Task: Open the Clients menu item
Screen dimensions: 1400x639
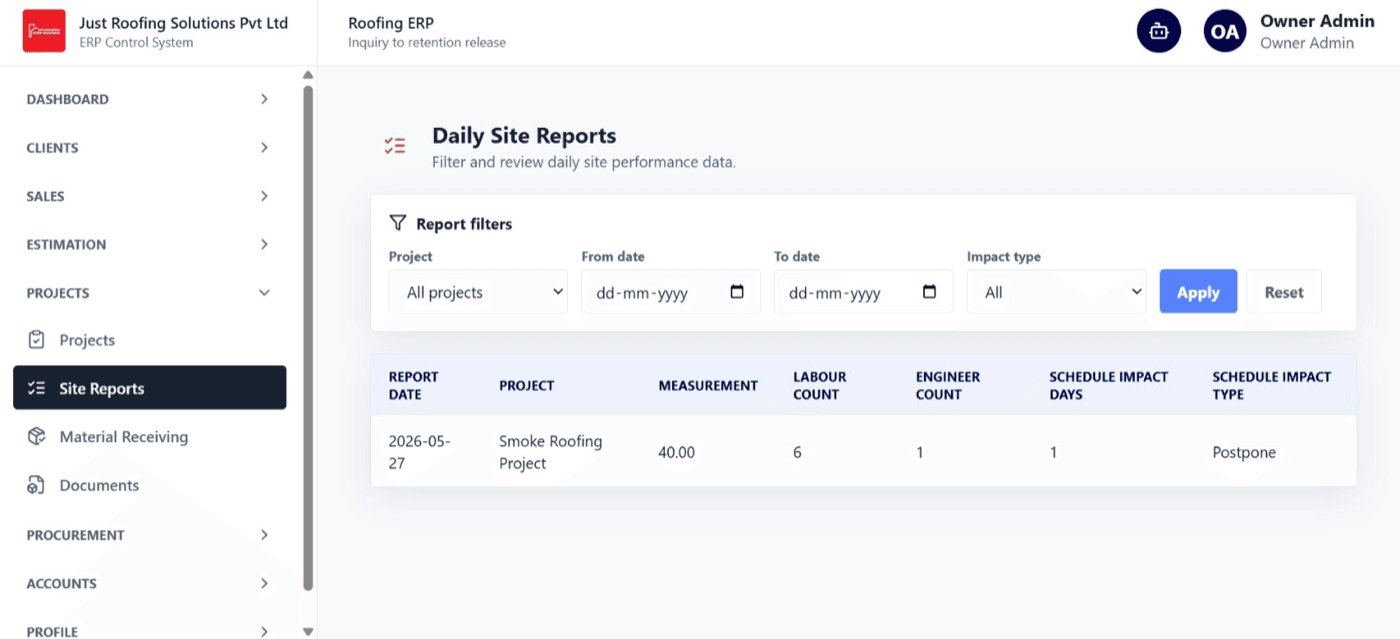Action: [x=149, y=147]
